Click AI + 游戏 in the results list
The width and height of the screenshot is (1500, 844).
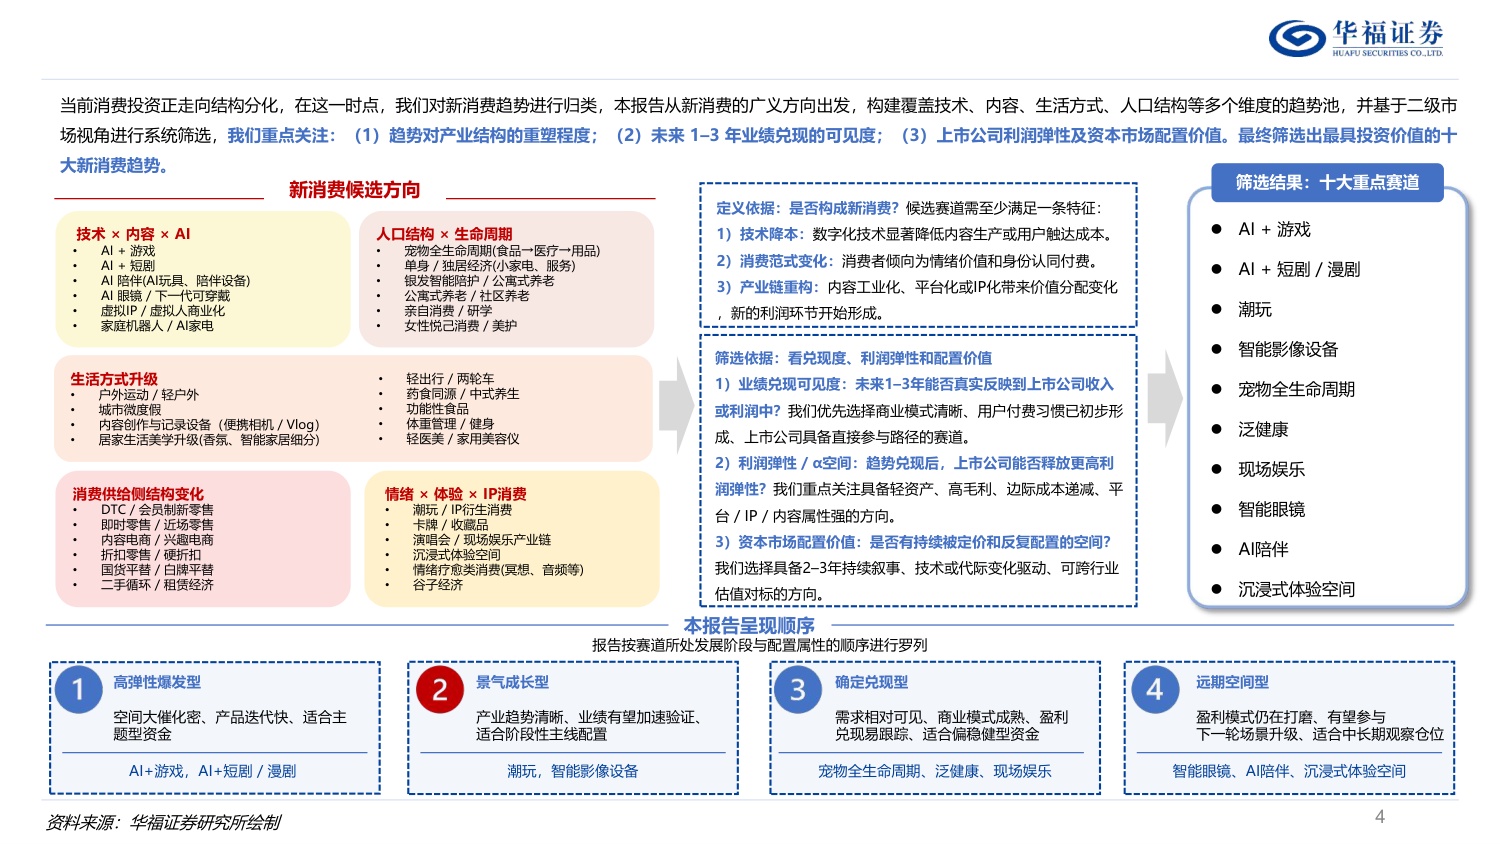click(1274, 229)
